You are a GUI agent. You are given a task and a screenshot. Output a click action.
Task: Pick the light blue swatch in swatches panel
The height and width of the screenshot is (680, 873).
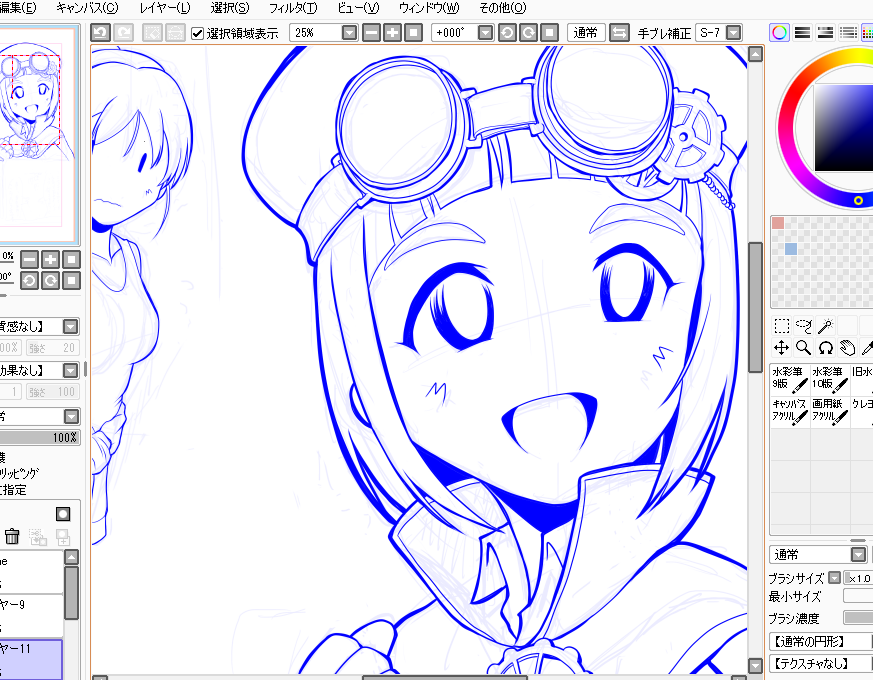(791, 249)
